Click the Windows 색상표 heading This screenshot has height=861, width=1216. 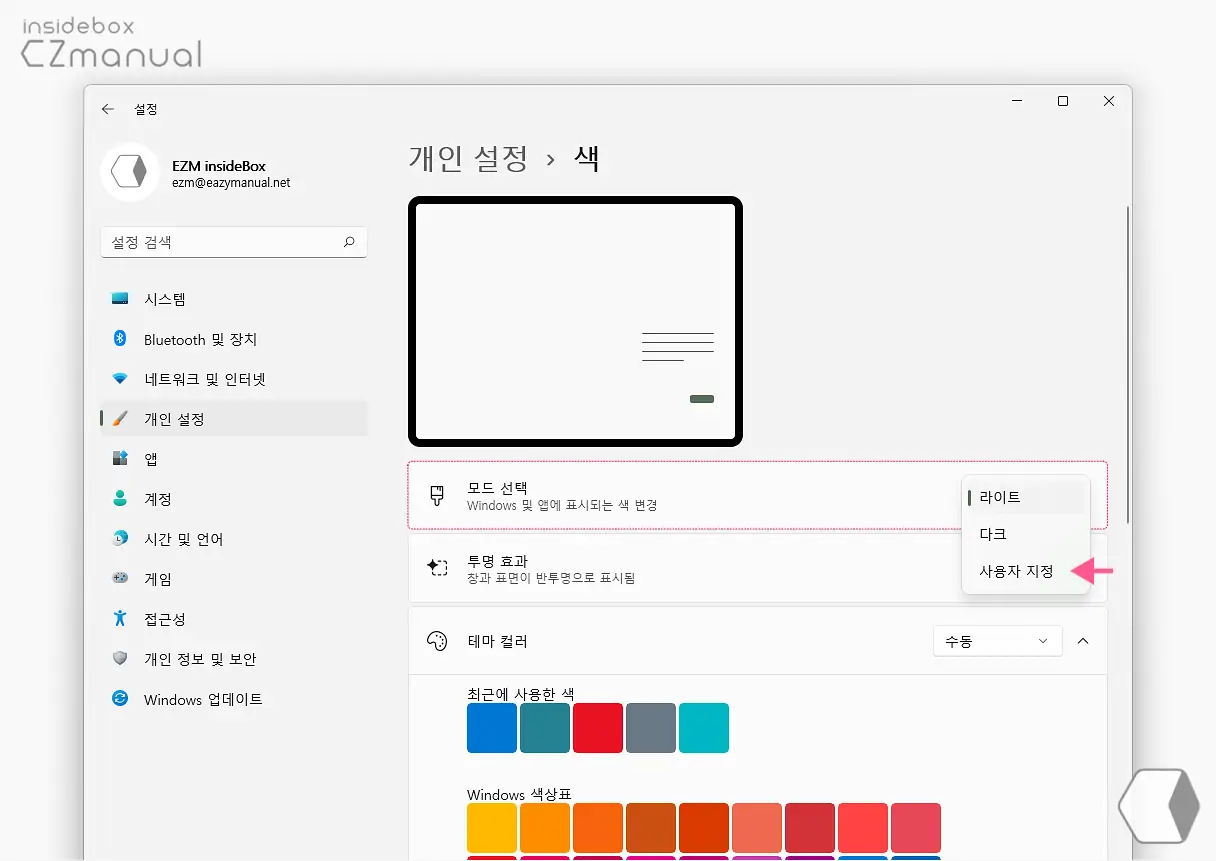pyautogui.click(x=519, y=794)
